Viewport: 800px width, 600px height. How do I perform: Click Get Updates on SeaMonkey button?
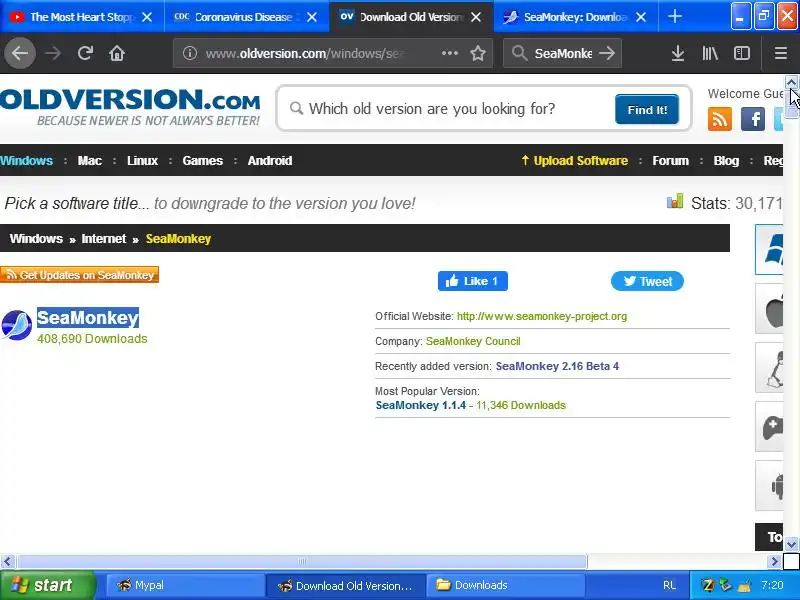pos(80,275)
